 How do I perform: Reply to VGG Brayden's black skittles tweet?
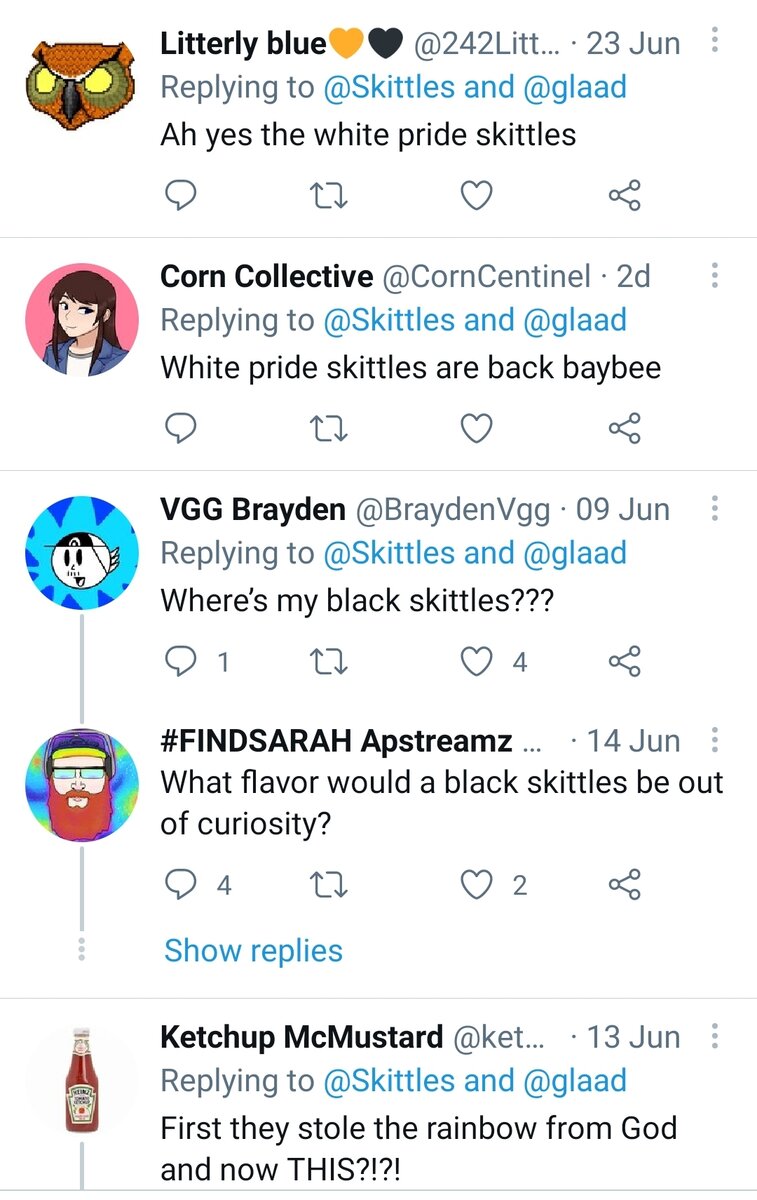click(x=179, y=661)
